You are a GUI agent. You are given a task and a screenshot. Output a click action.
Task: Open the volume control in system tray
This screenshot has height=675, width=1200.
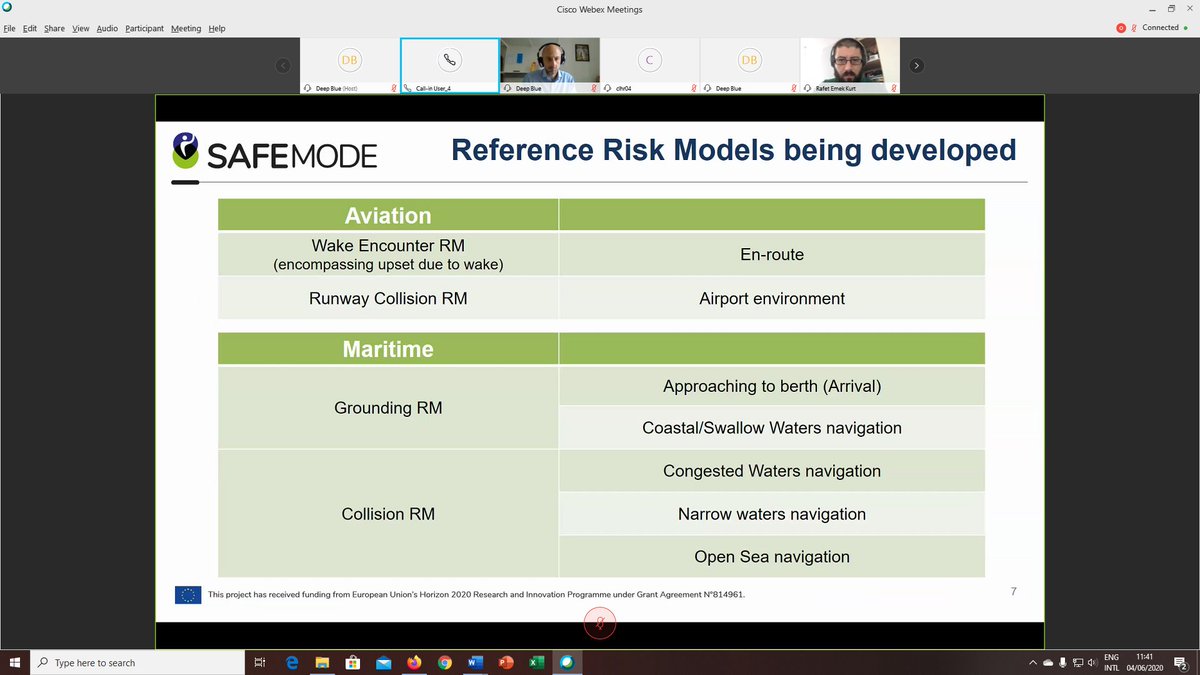click(1091, 662)
